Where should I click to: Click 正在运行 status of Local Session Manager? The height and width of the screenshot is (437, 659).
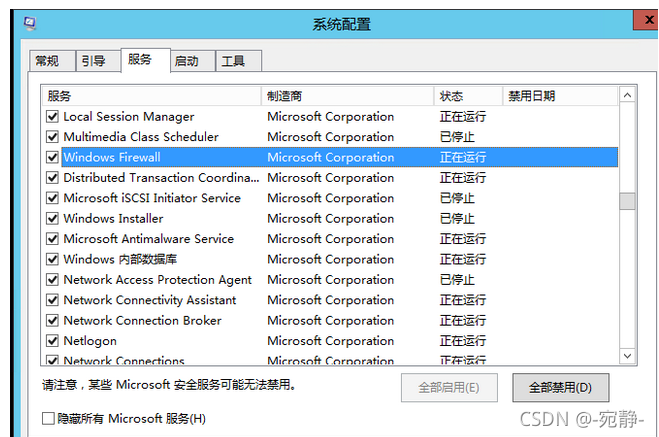coord(463,116)
